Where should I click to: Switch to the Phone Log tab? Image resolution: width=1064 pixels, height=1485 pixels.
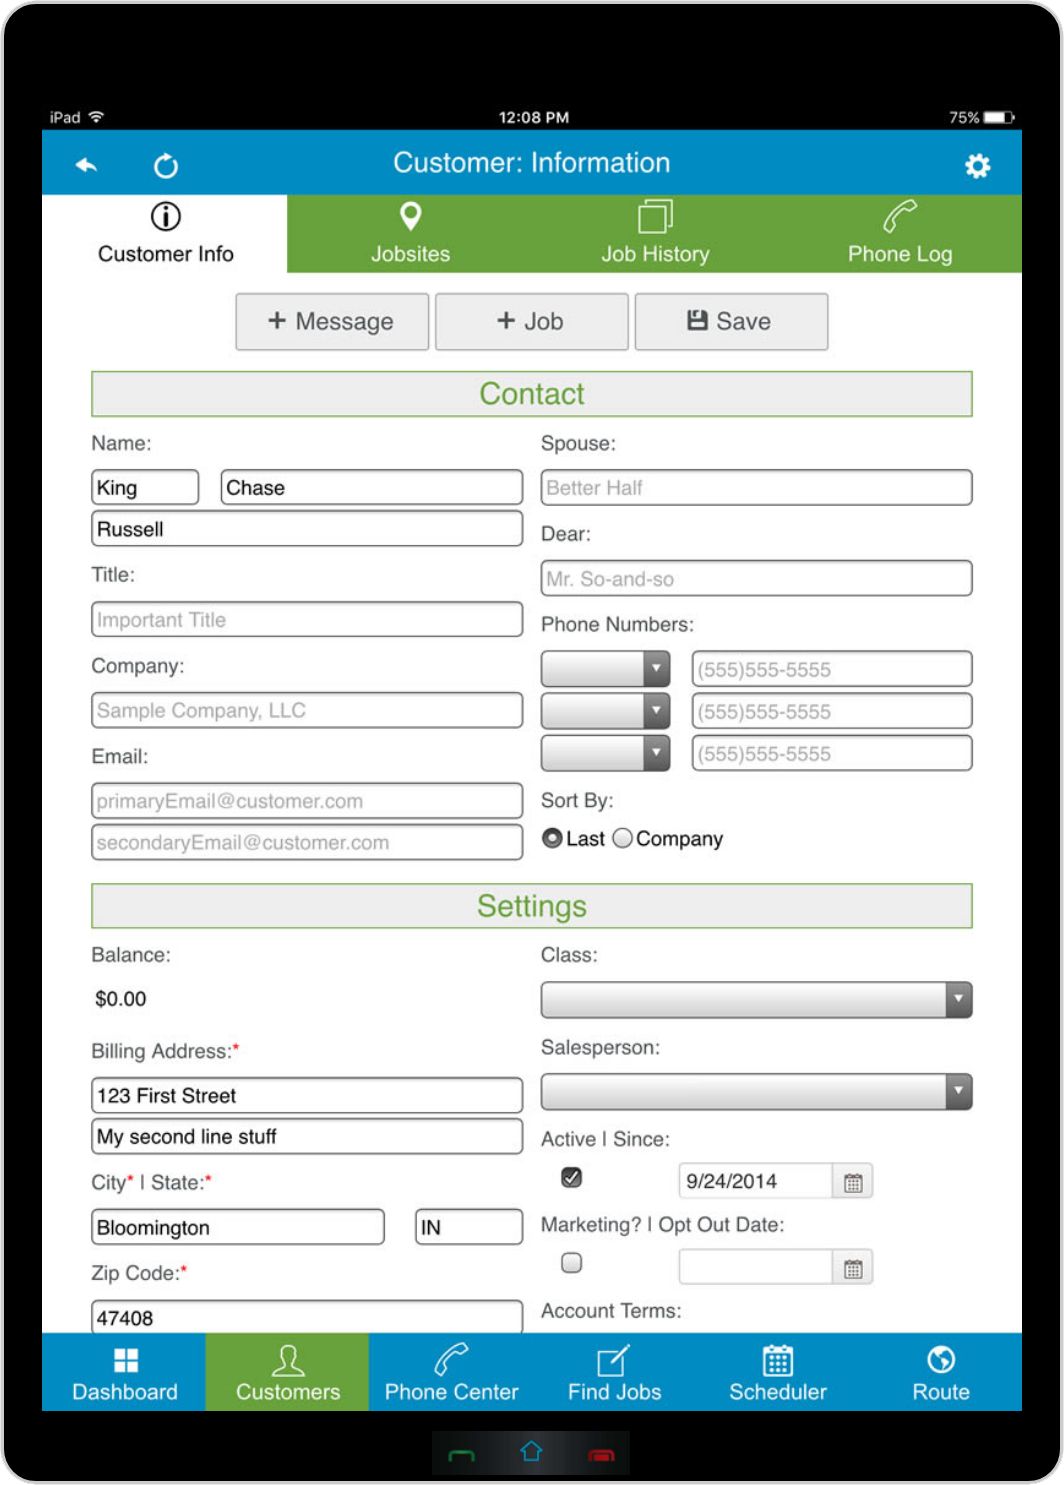(900, 233)
